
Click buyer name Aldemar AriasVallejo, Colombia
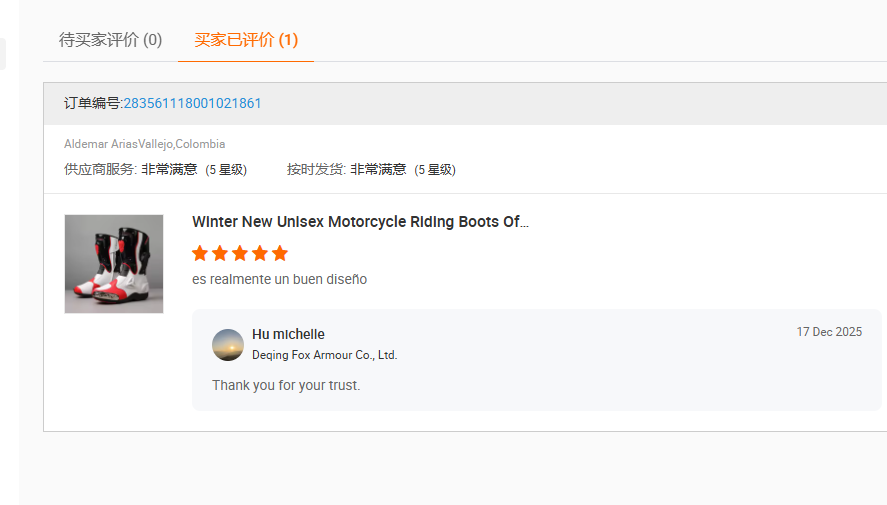144,144
